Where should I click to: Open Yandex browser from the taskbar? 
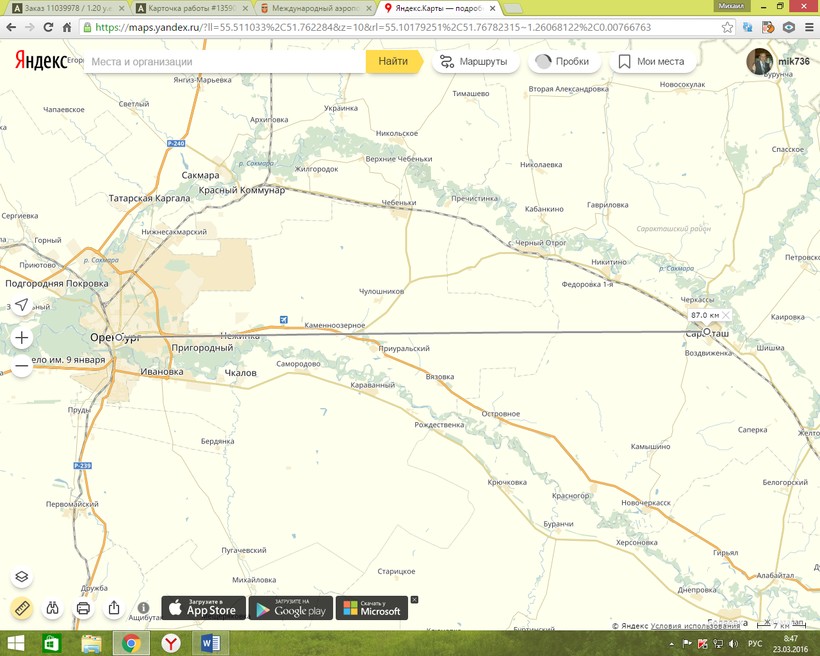[x=171, y=642]
